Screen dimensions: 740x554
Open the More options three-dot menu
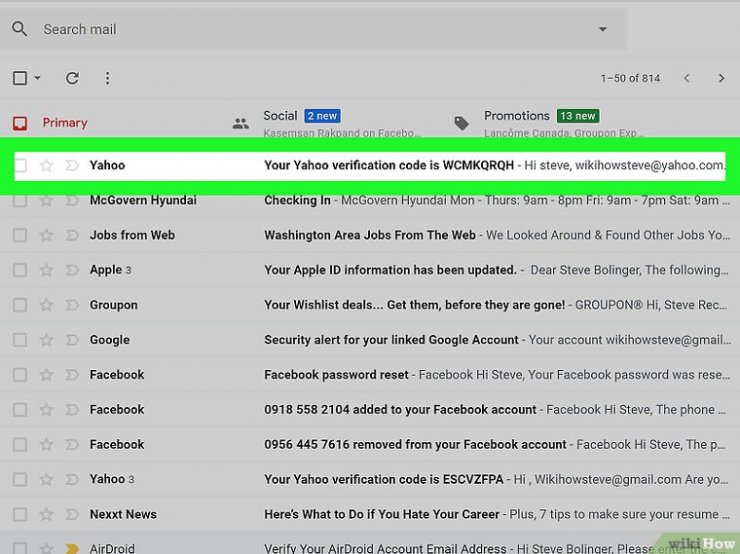[x=108, y=78]
